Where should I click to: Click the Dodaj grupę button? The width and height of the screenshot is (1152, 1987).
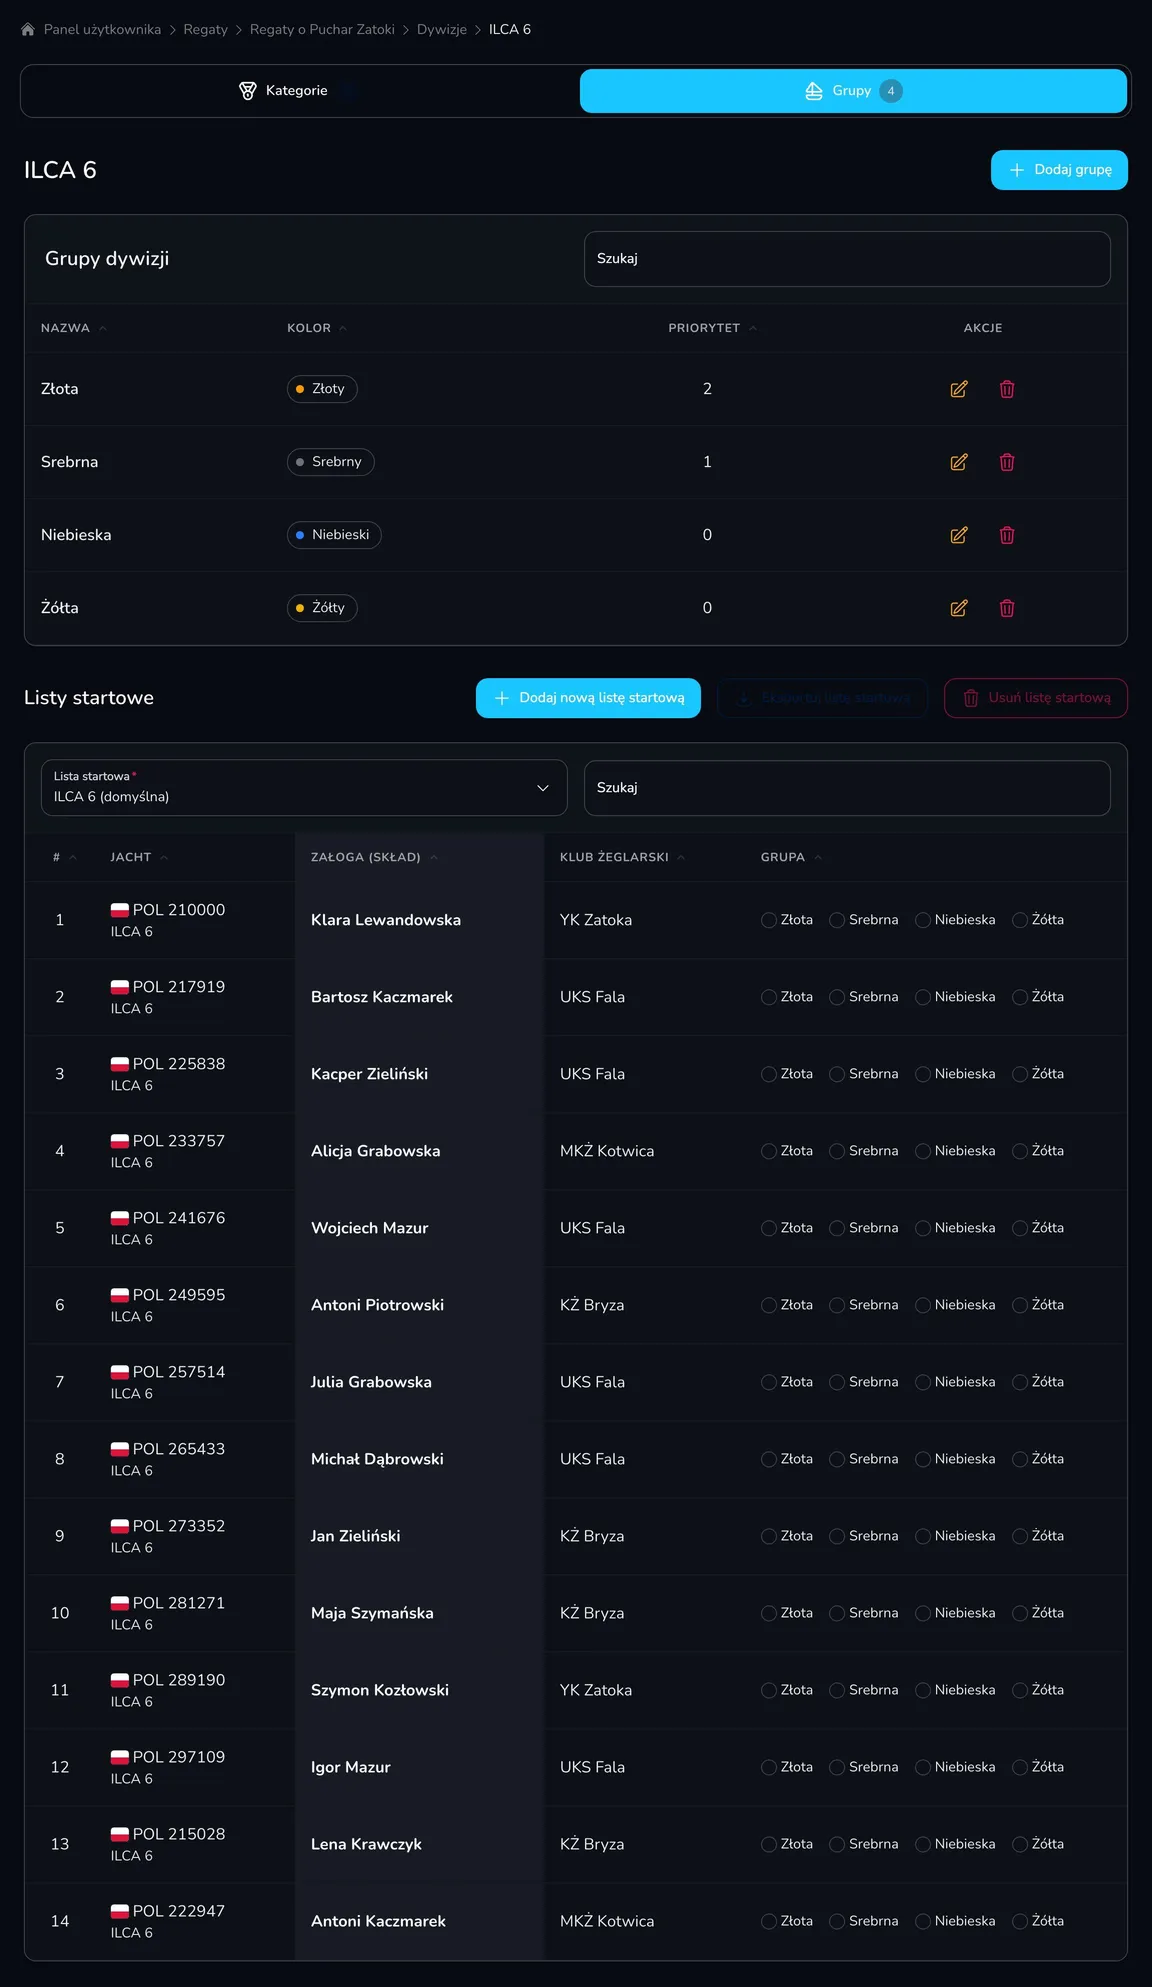pos(1059,170)
